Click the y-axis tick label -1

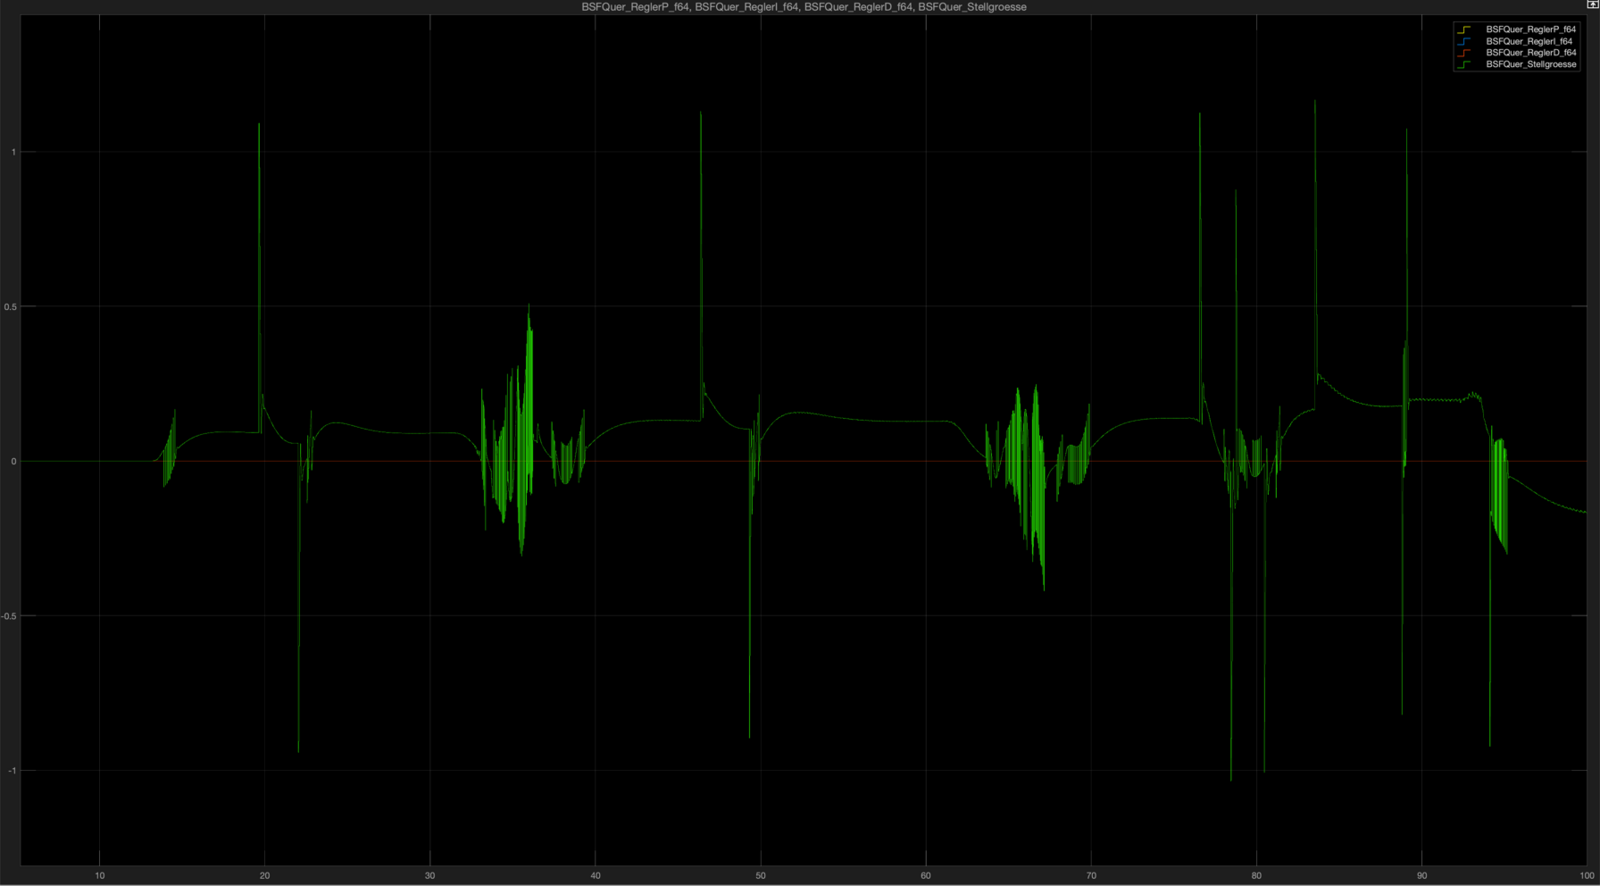[12, 771]
